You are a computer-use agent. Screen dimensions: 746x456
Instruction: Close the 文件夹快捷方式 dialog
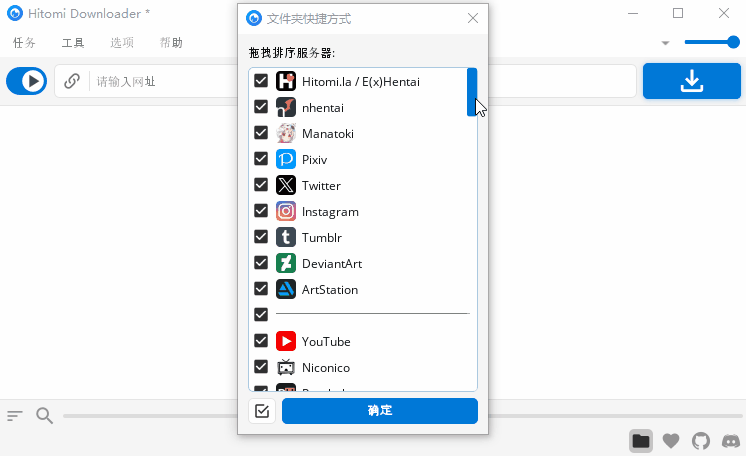click(473, 18)
